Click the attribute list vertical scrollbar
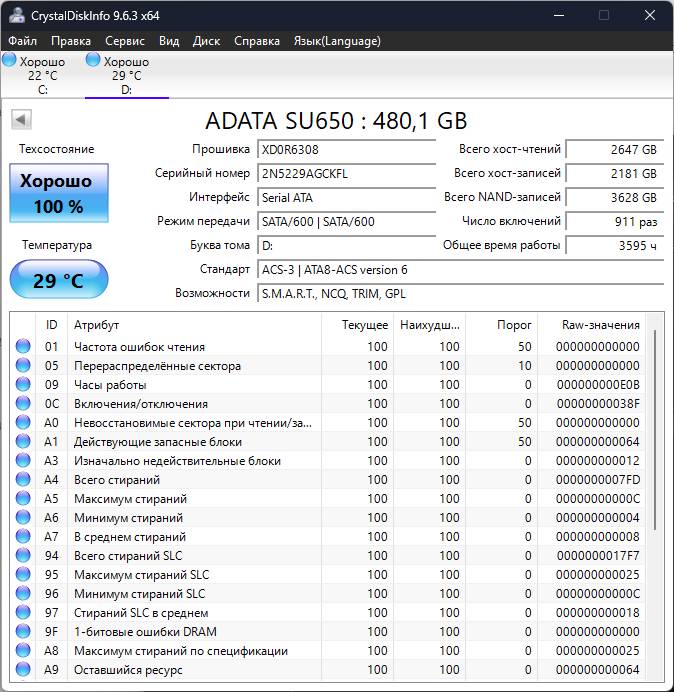Screen dimensions: 674x692 pyautogui.click(x=655, y=430)
